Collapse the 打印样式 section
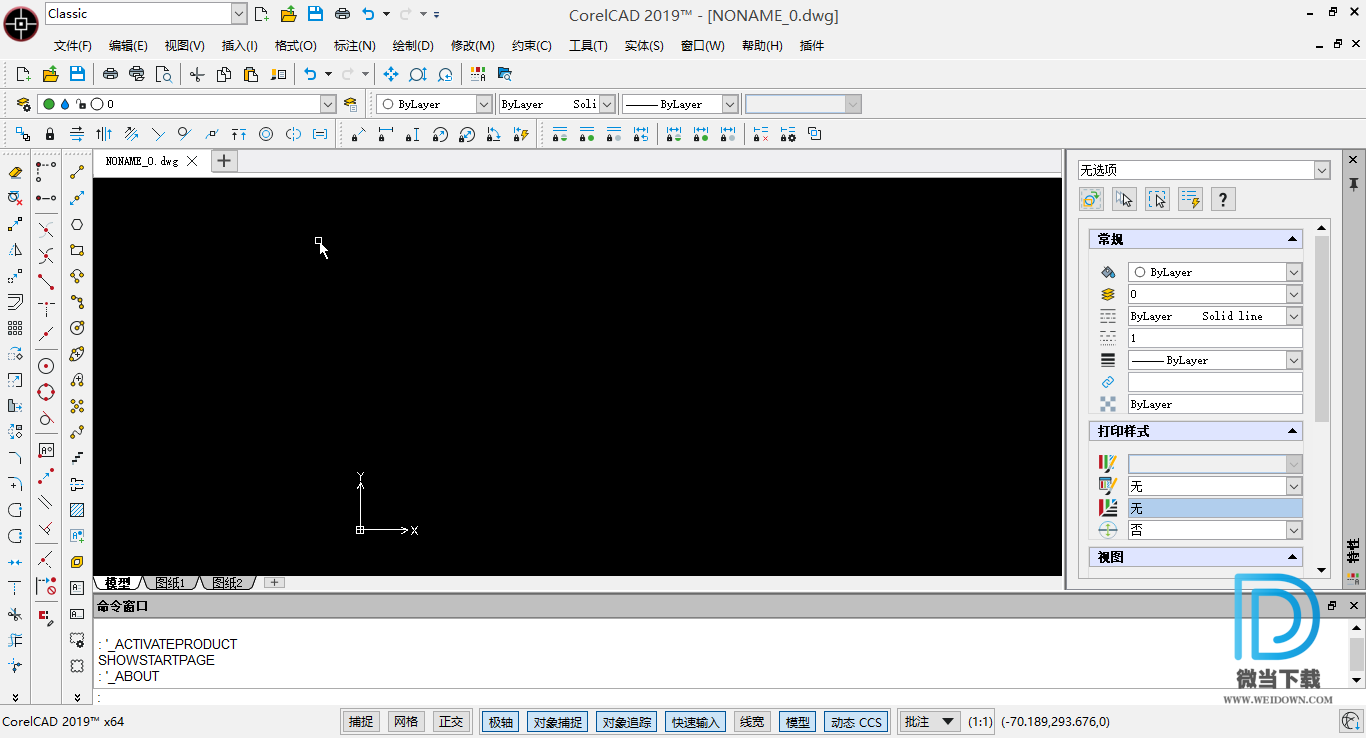1366x738 pixels. point(1293,432)
